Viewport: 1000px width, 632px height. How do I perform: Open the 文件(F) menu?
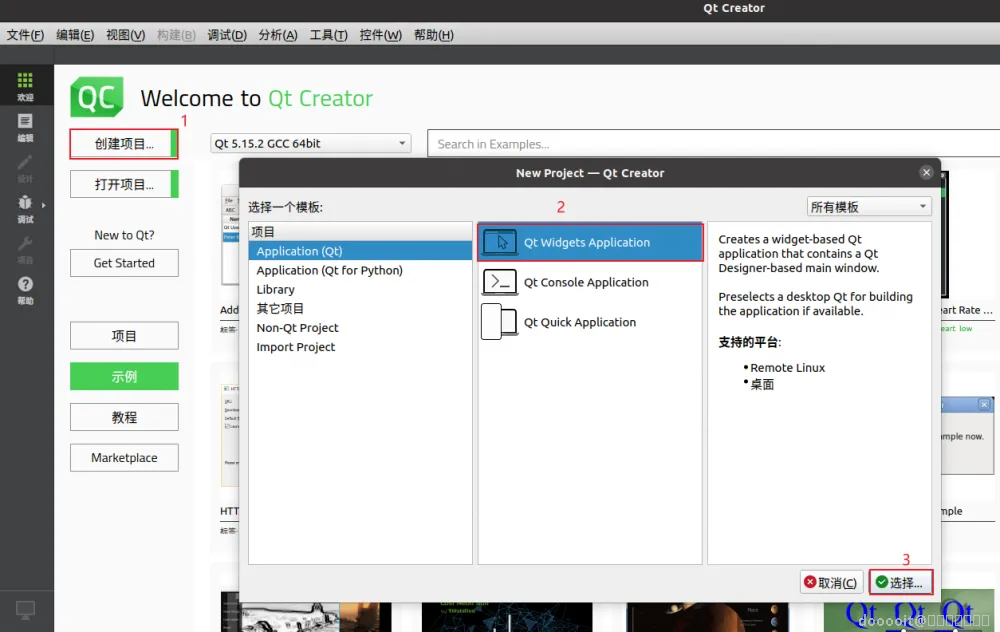26,35
